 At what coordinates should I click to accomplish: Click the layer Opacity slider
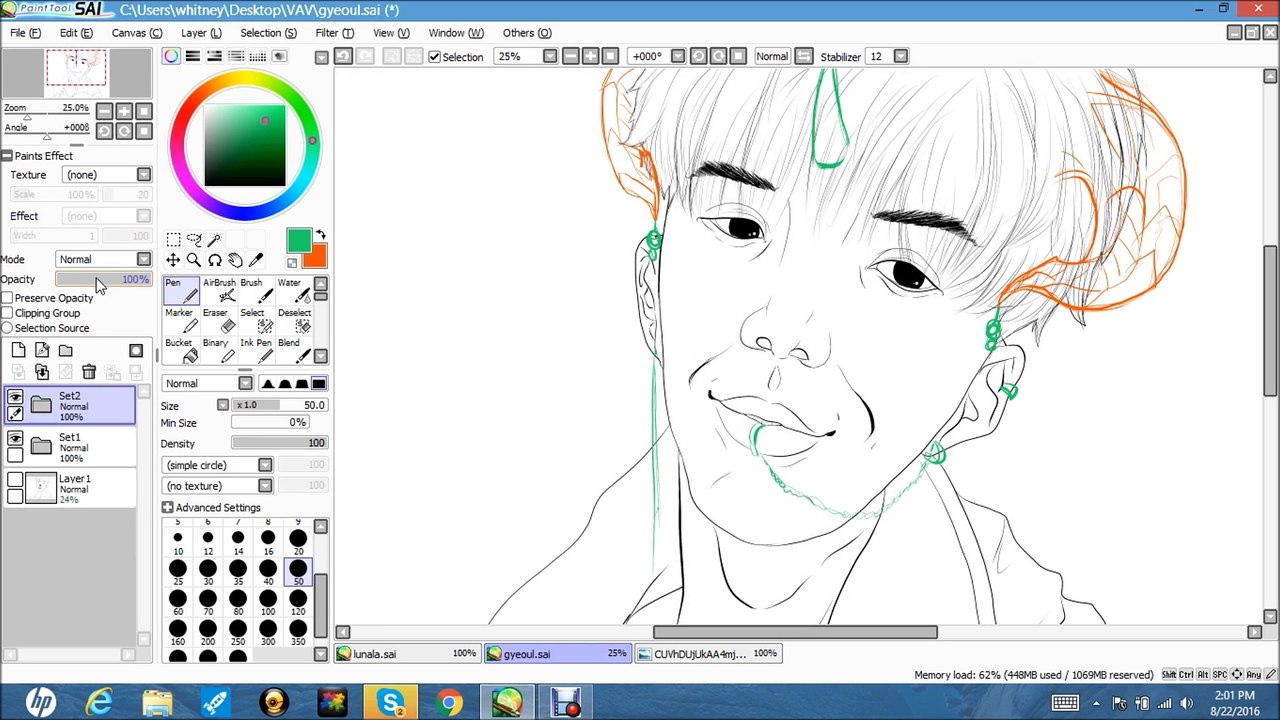coord(102,280)
